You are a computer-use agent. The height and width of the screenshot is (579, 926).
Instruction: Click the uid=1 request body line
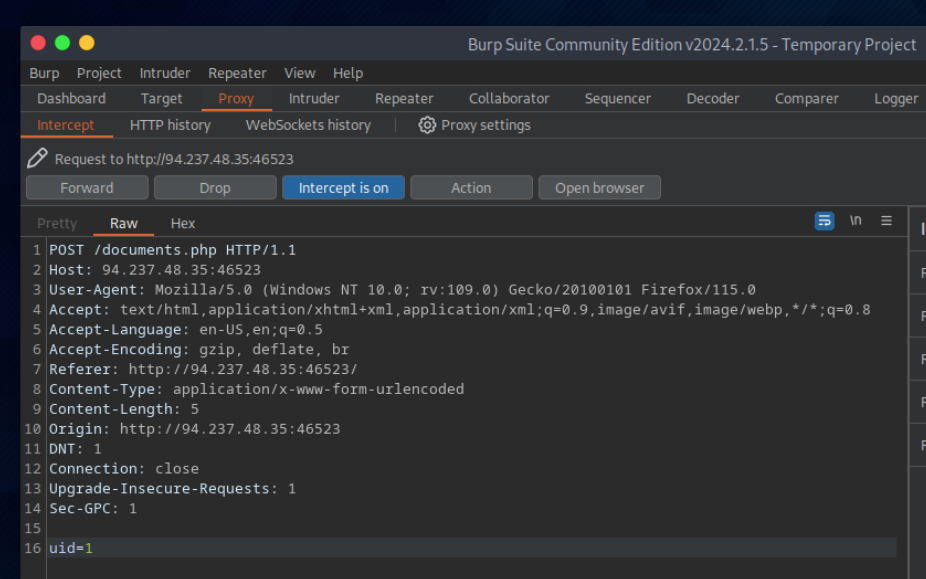[70, 548]
